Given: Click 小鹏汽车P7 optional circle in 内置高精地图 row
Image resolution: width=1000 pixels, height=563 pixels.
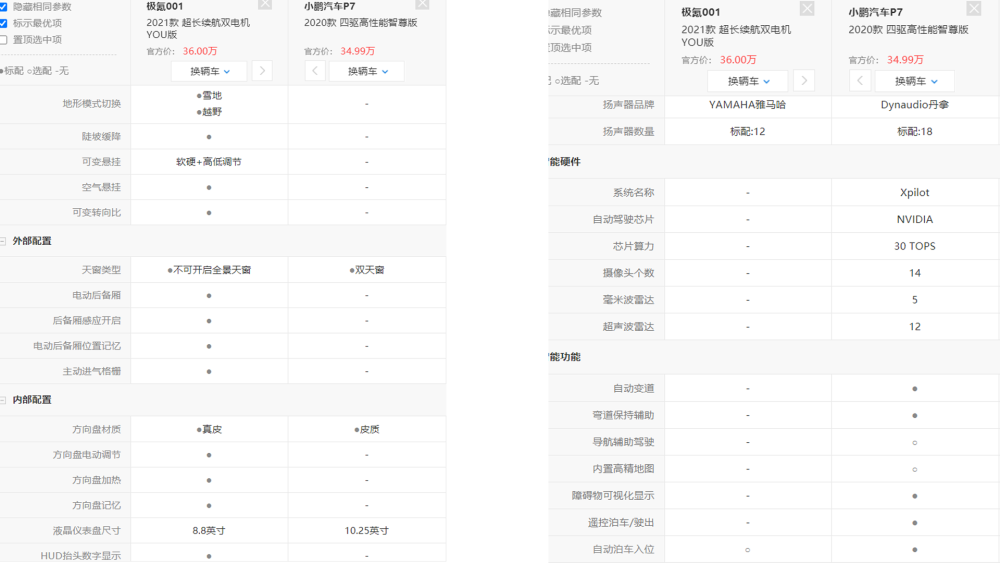Looking at the screenshot, I should [915, 469].
